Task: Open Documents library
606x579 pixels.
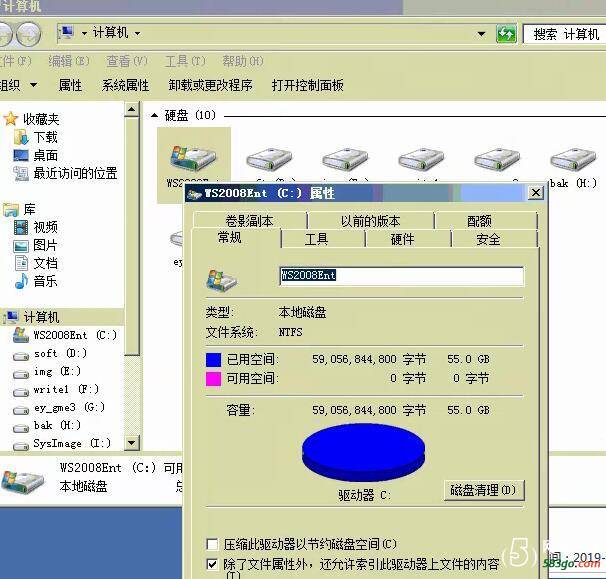Action: (36, 263)
